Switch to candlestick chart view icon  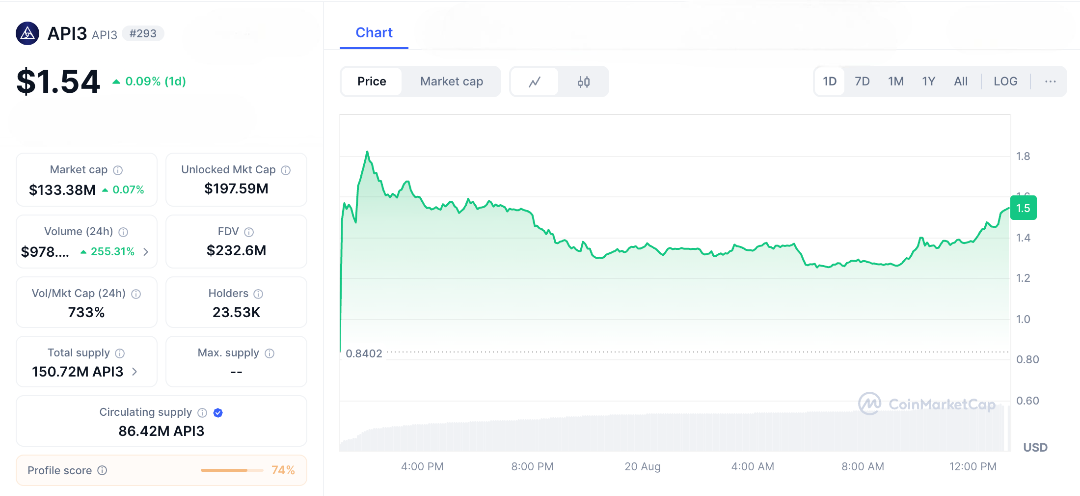583,82
